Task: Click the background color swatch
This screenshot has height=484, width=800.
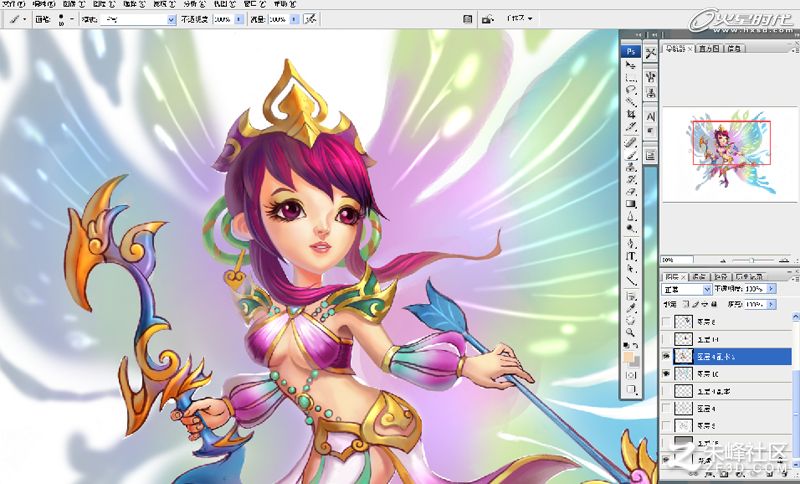Action: pos(635,363)
